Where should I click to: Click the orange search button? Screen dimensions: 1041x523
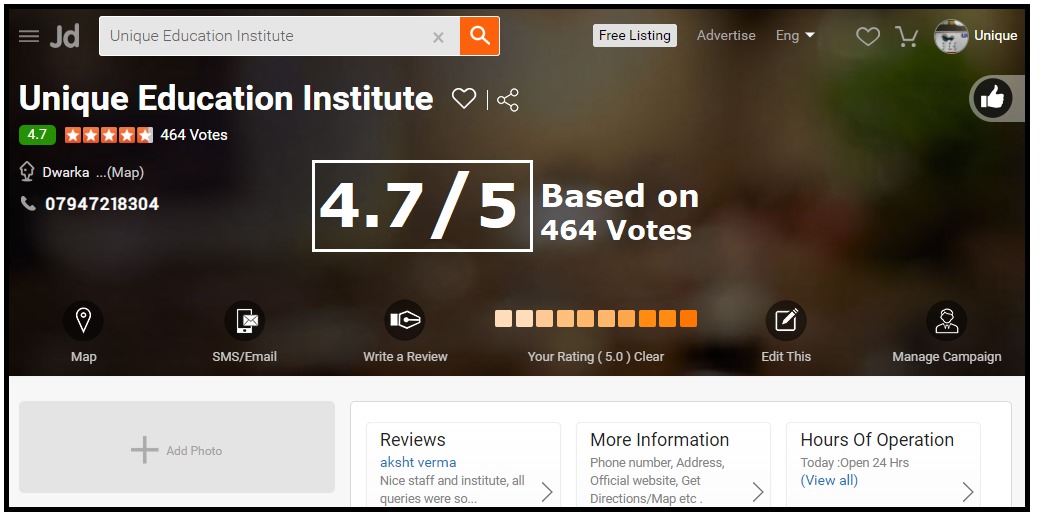[480, 36]
